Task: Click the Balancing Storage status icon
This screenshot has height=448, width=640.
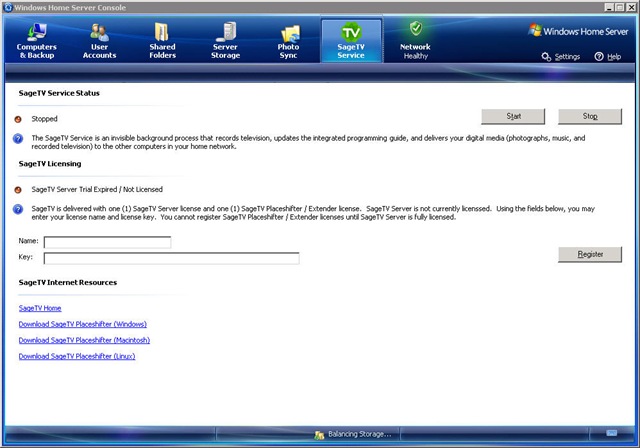Action: point(319,435)
